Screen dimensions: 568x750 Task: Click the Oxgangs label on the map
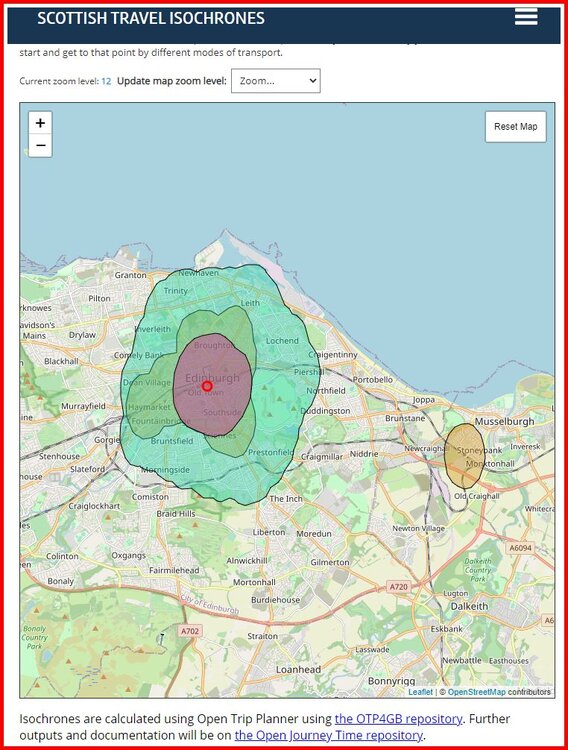[x=128, y=555]
